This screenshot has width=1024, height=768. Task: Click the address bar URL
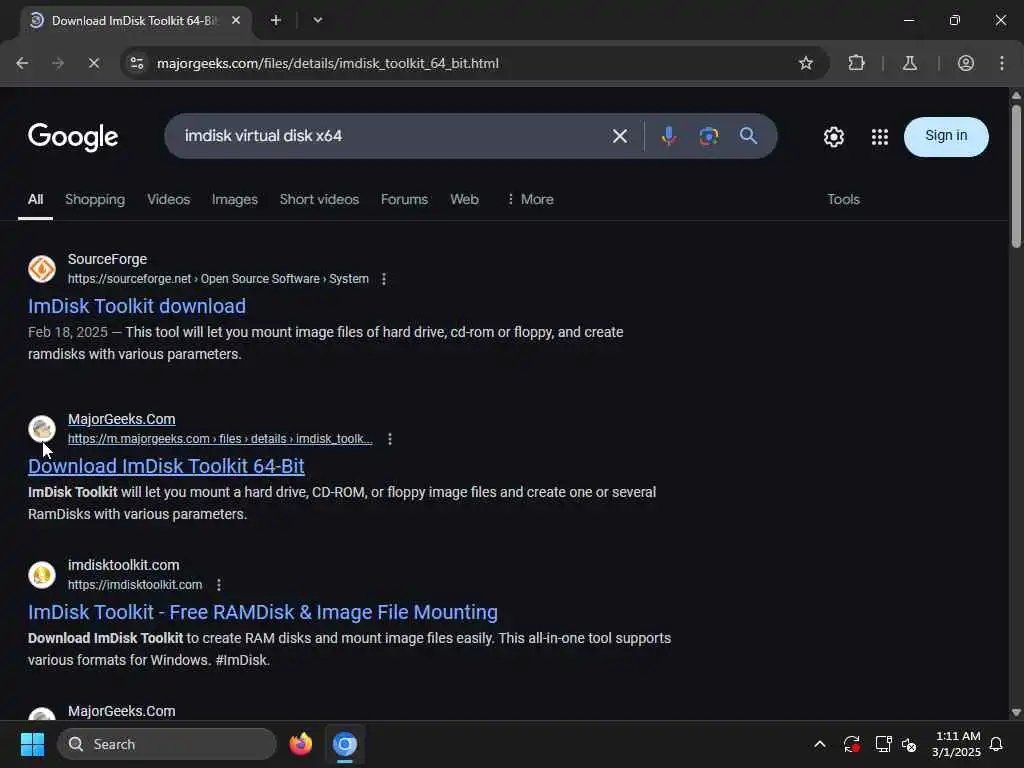[x=328, y=63]
